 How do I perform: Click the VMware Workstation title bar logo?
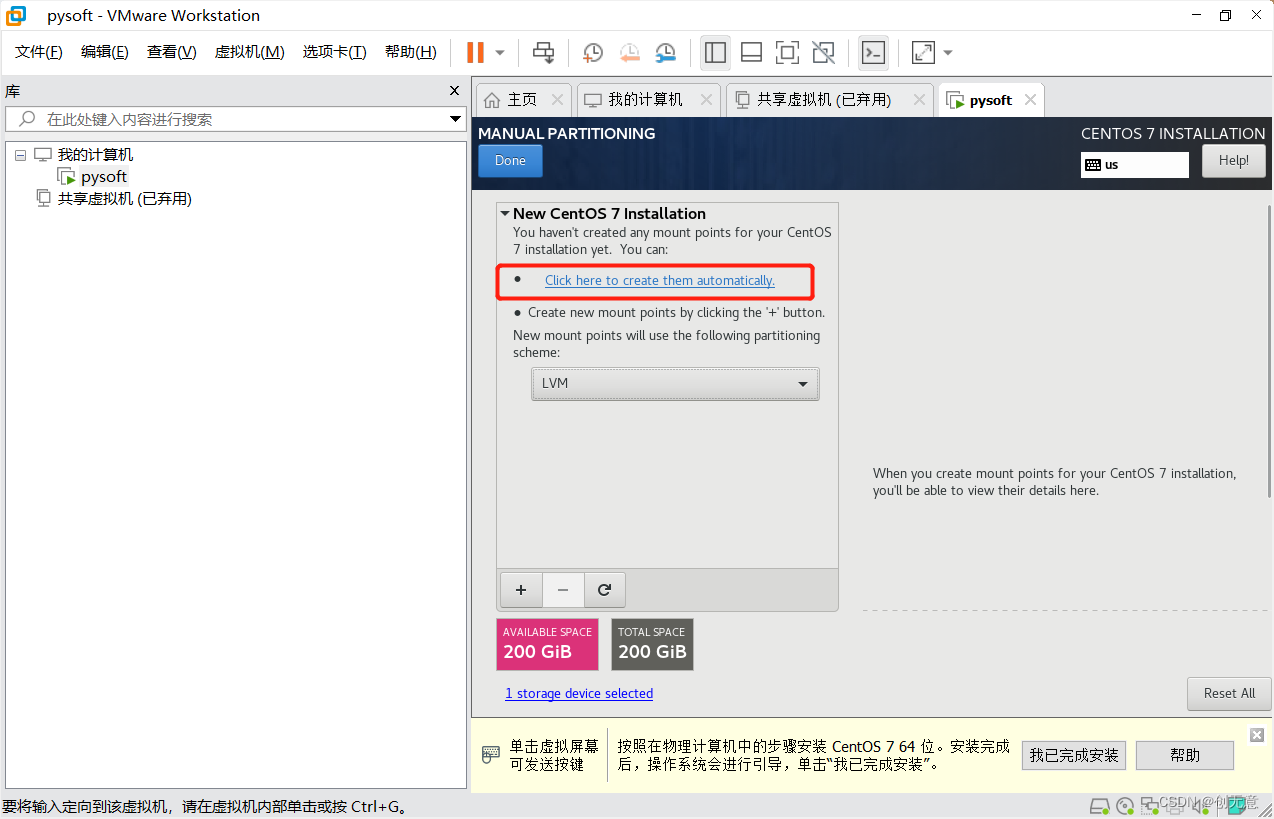click(16, 15)
